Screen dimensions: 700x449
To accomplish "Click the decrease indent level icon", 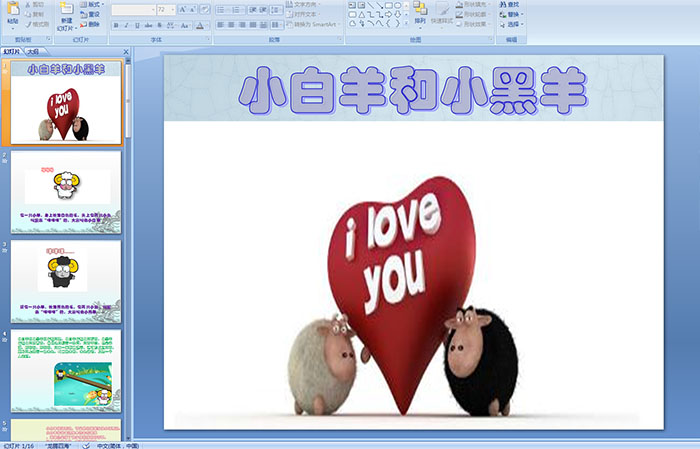I will (253, 10).
